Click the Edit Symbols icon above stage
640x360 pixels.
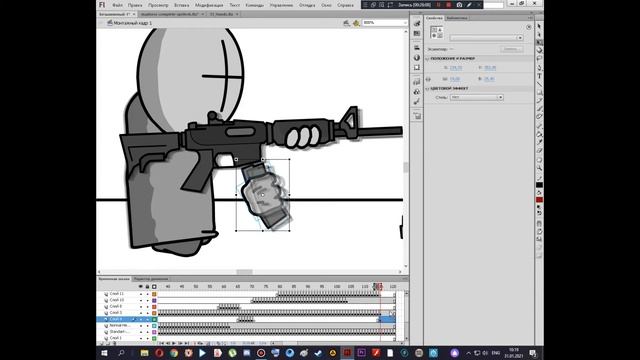(356, 23)
